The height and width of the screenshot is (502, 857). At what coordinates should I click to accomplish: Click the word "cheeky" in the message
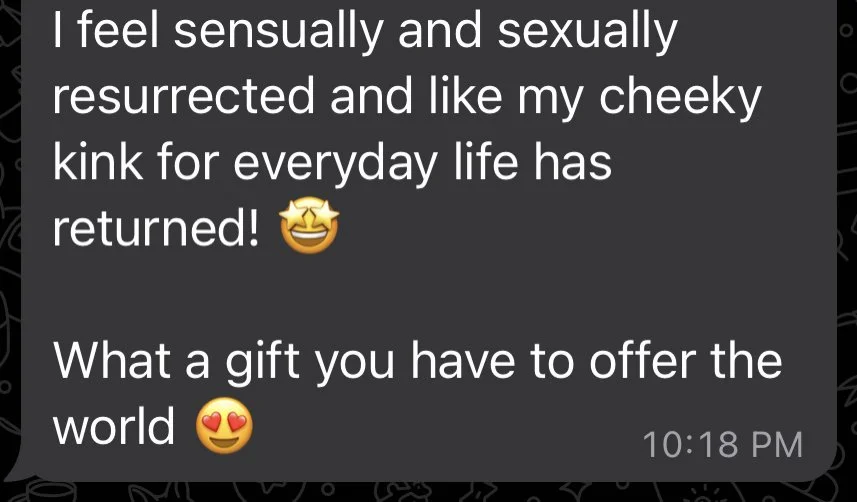[x=680, y=97]
